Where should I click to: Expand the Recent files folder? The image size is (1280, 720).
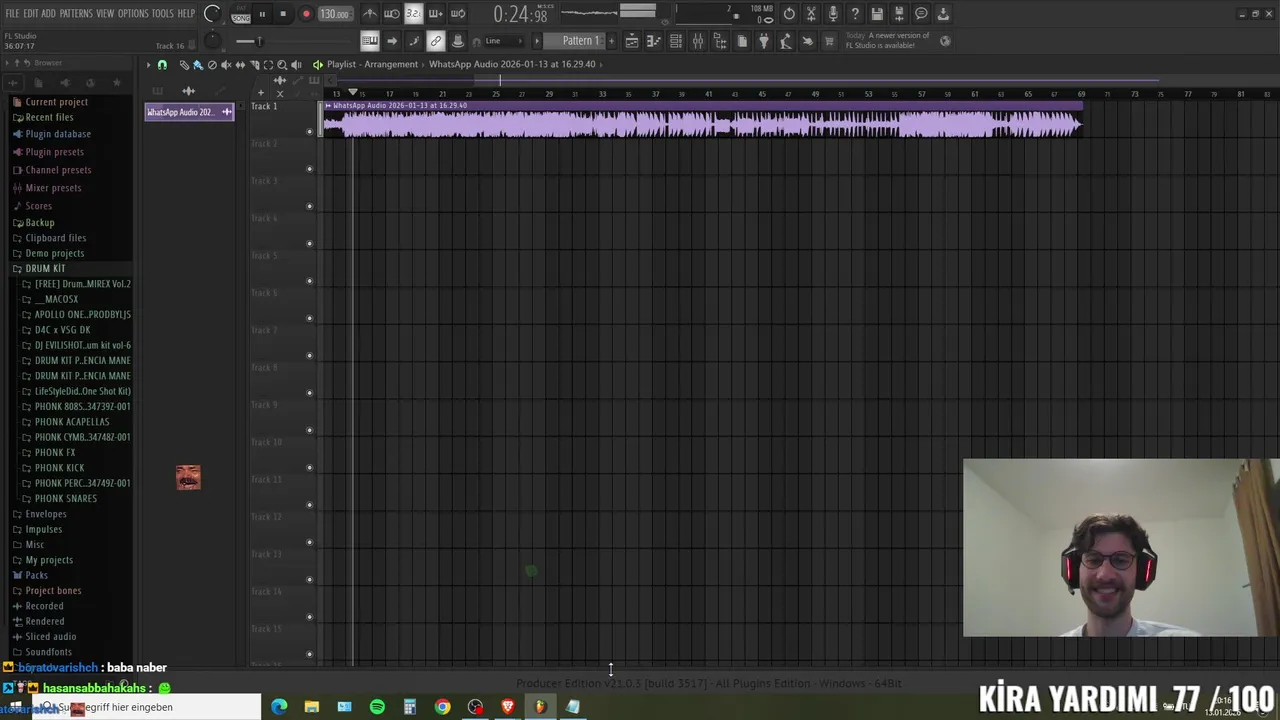click(x=49, y=118)
